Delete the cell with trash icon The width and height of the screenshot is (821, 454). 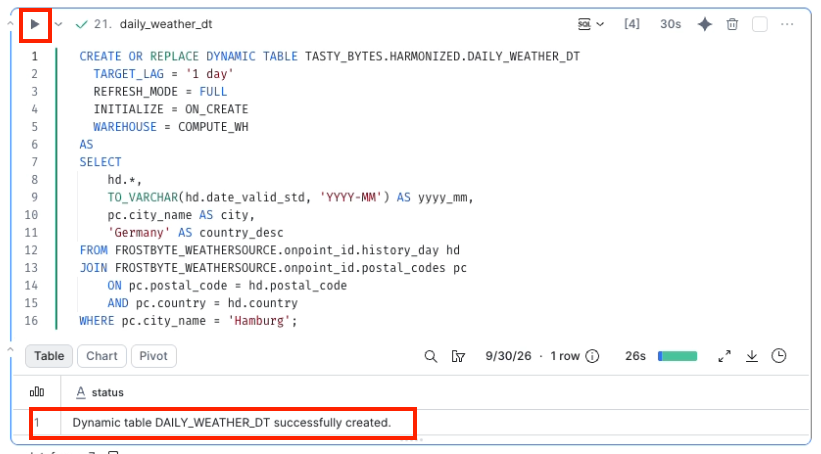pyautogui.click(x=733, y=24)
